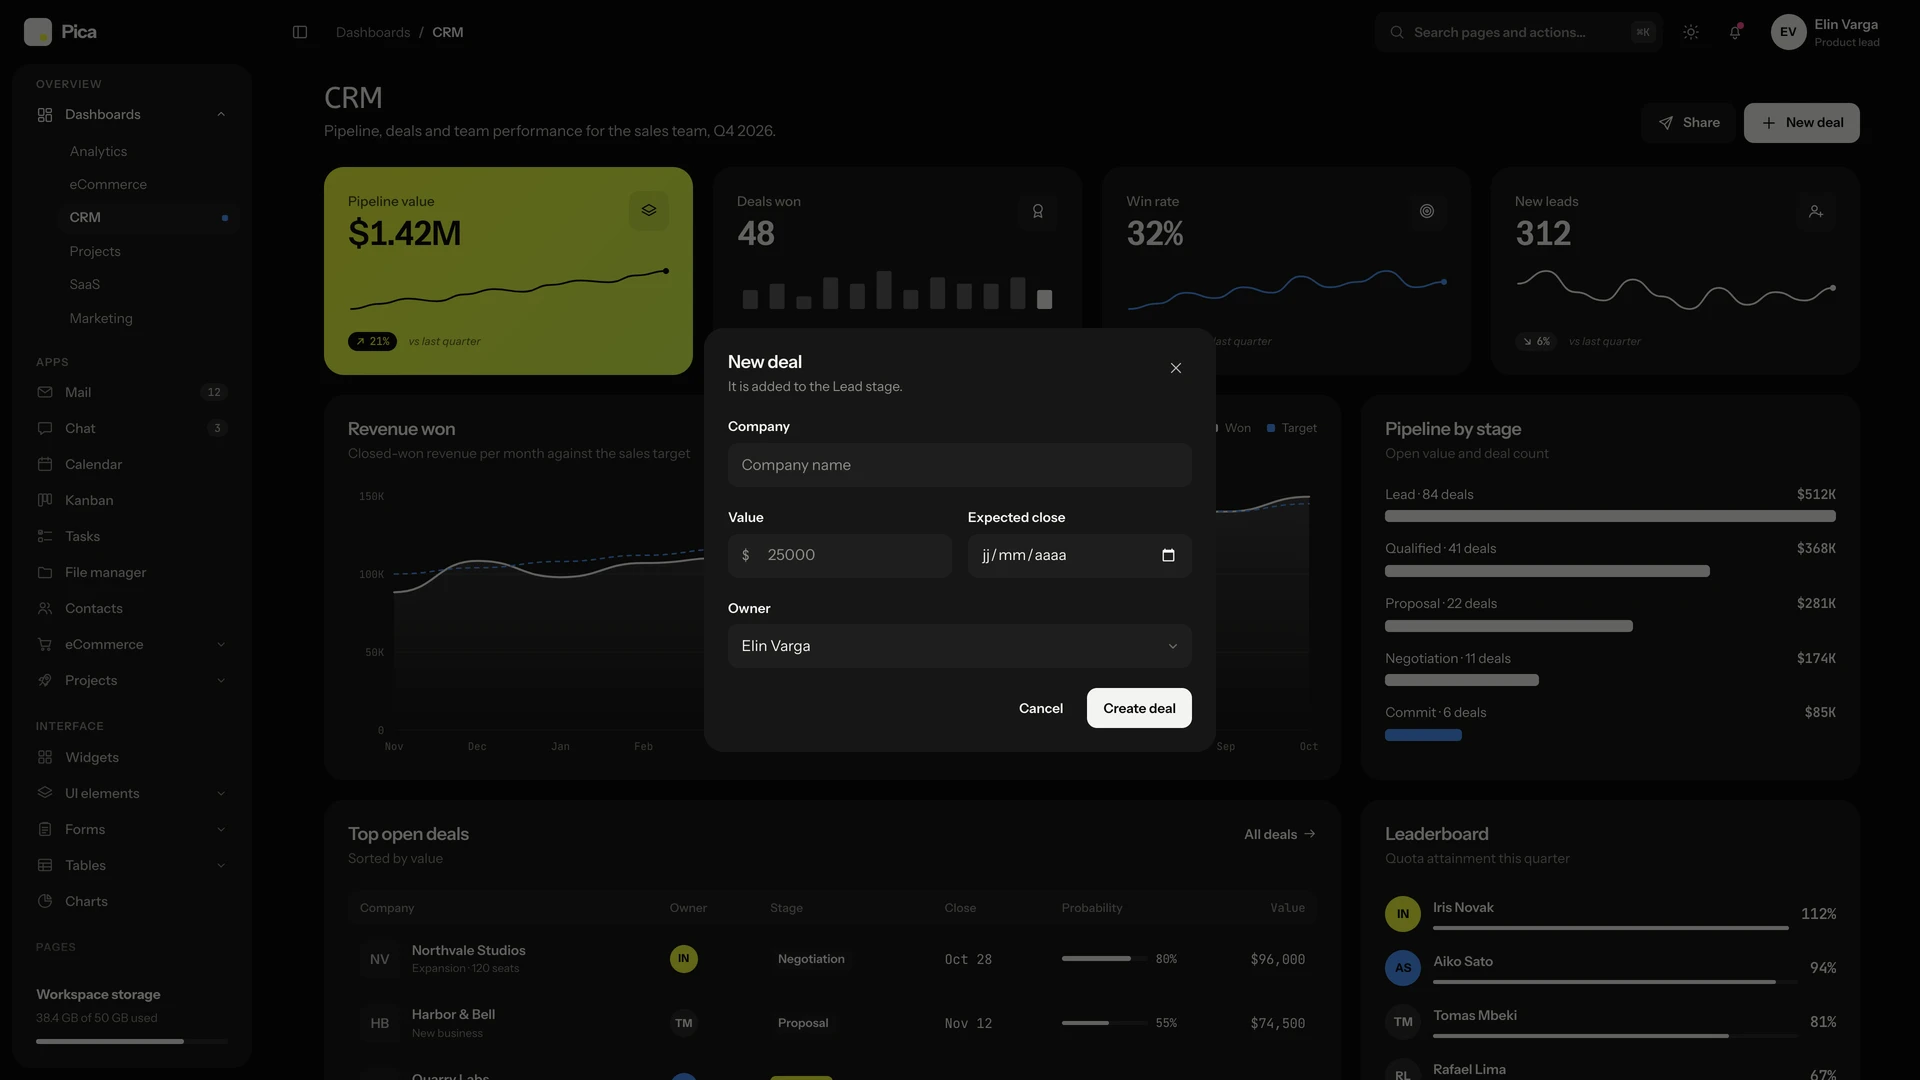1920x1080 pixels.
Task: Click the Share button
Action: point(1689,123)
